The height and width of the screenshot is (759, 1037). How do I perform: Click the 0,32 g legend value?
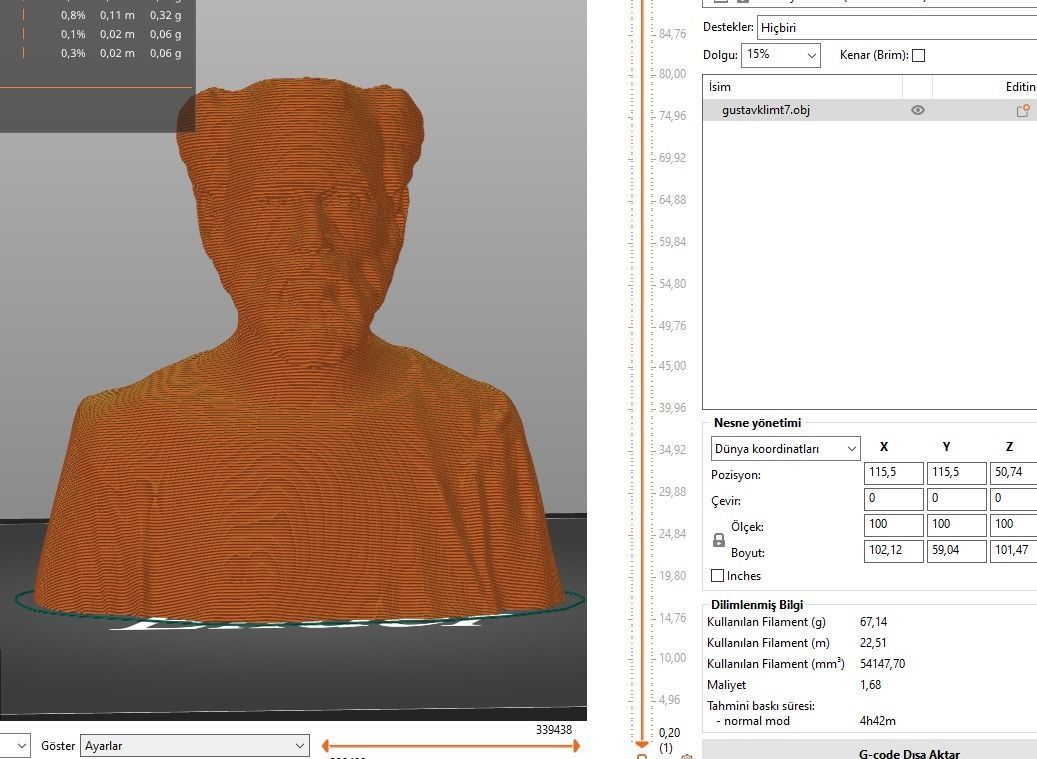(165, 15)
